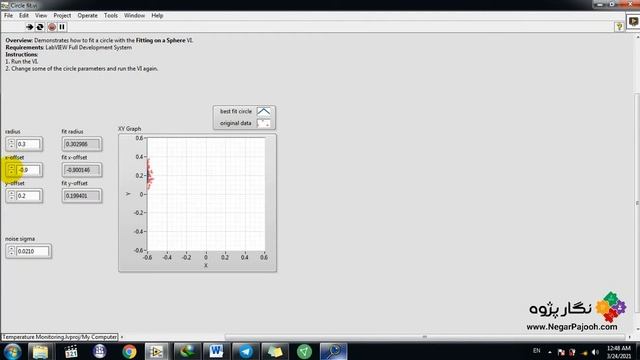Show hidden tray icons arrow
Screen dimensions: 640x360
549,352
